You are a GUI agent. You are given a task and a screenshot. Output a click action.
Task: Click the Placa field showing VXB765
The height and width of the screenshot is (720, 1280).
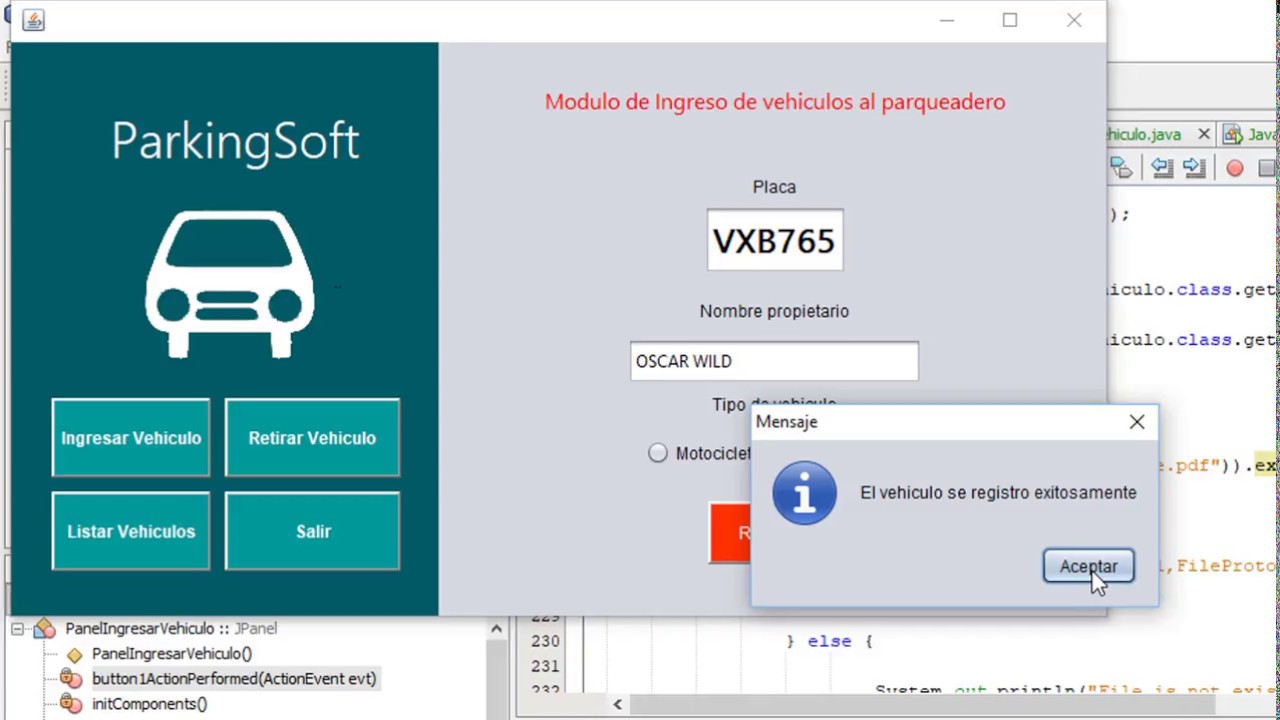774,240
